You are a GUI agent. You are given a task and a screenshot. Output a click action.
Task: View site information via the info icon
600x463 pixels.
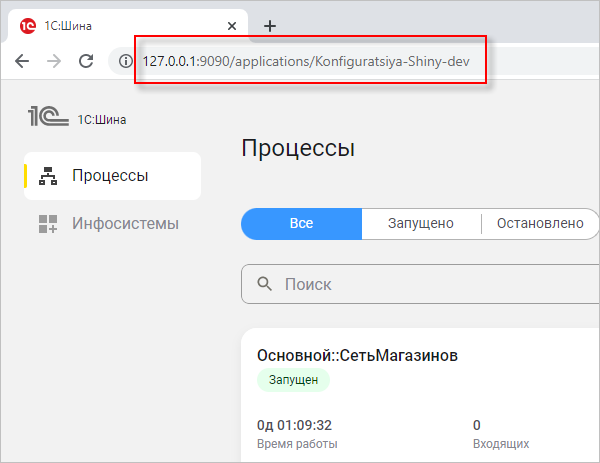click(125, 61)
